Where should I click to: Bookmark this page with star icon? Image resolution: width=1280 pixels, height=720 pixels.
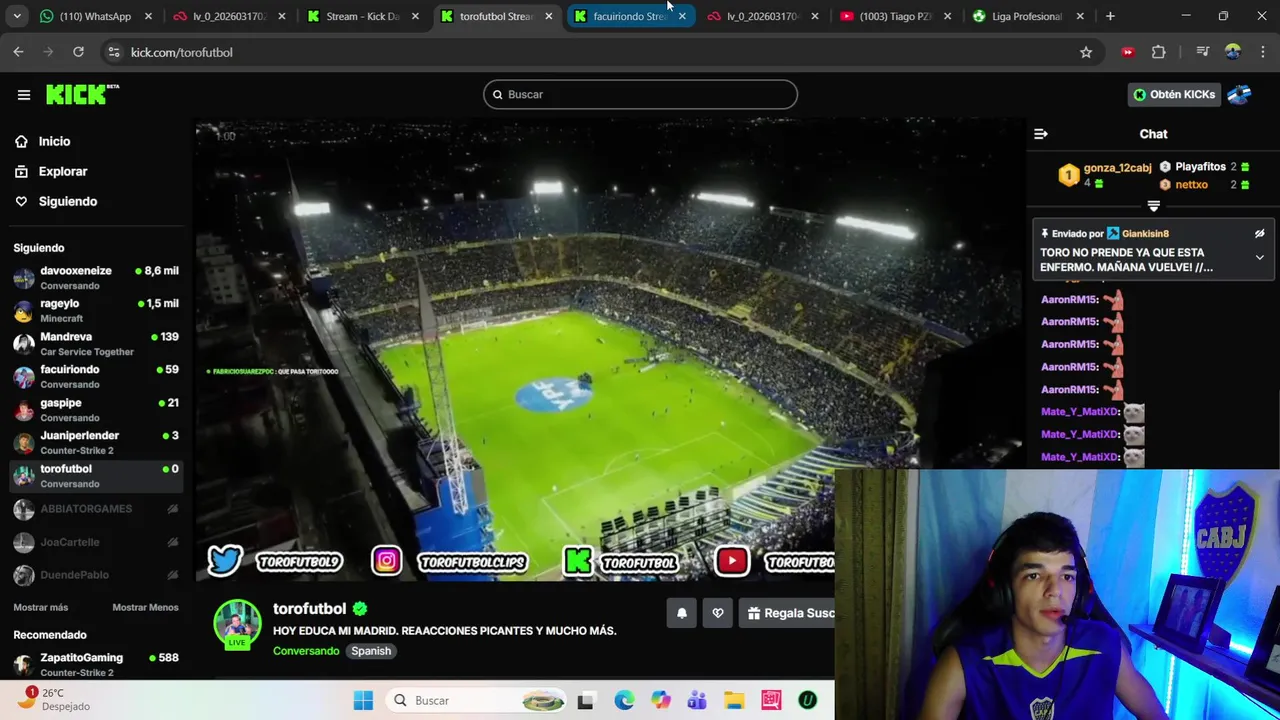(x=1086, y=52)
